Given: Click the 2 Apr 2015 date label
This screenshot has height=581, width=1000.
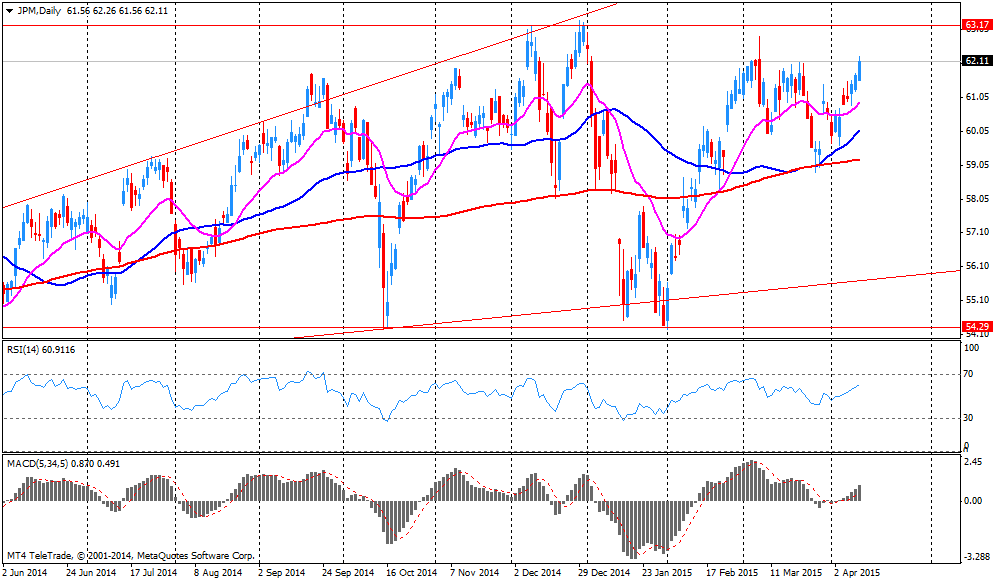Looking at the screenshot, I should 857,573.
